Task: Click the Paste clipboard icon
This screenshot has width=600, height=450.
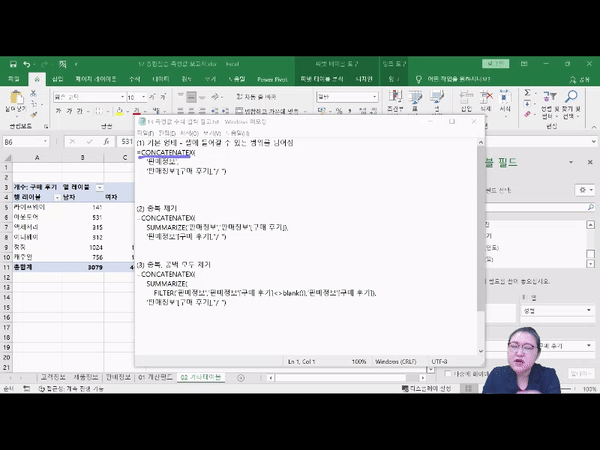Action: point(17,101)
